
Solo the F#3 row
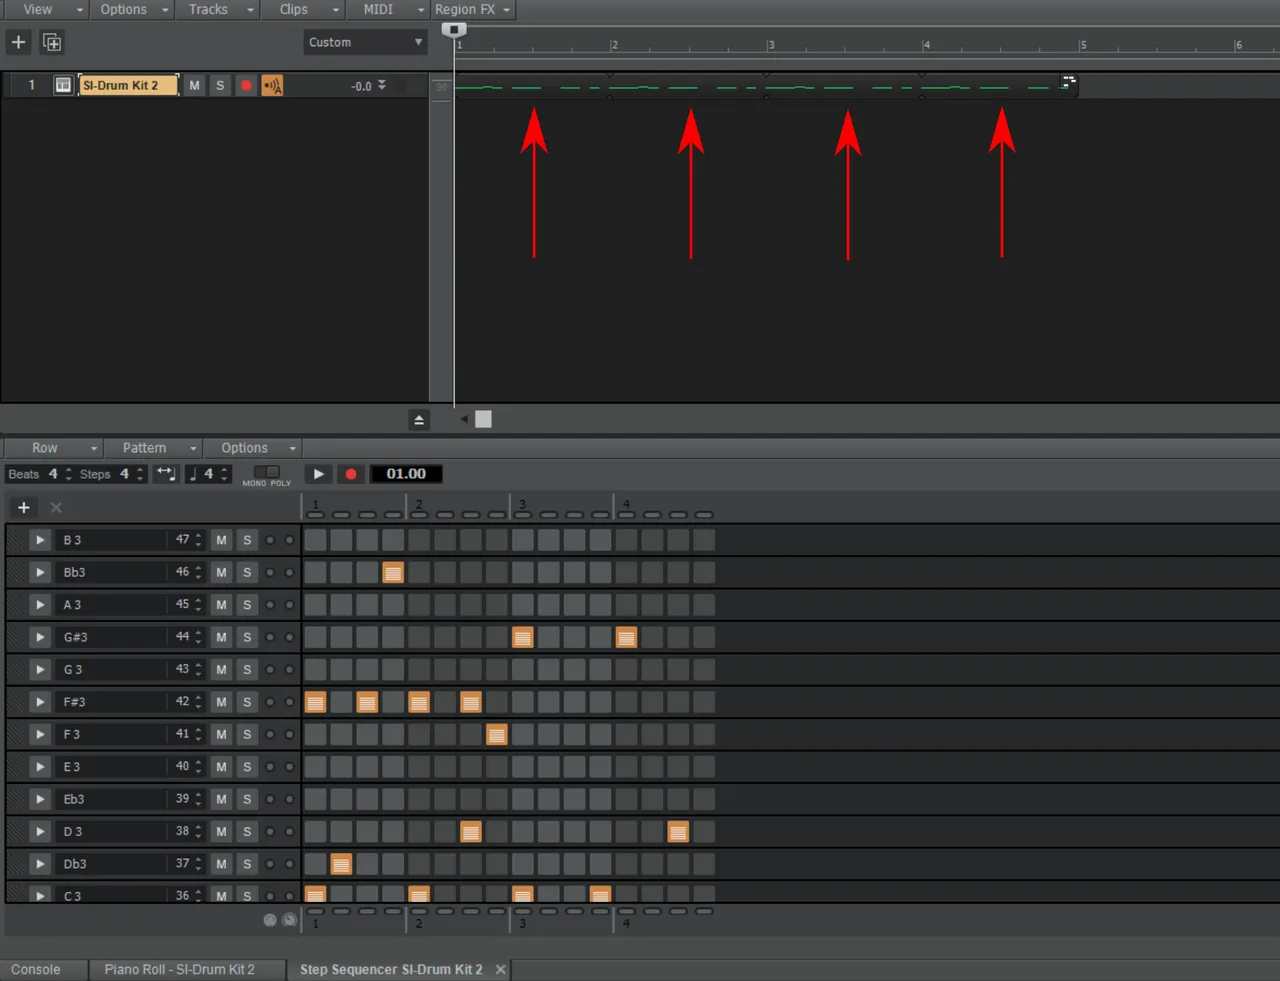click(x=247, y=702)
